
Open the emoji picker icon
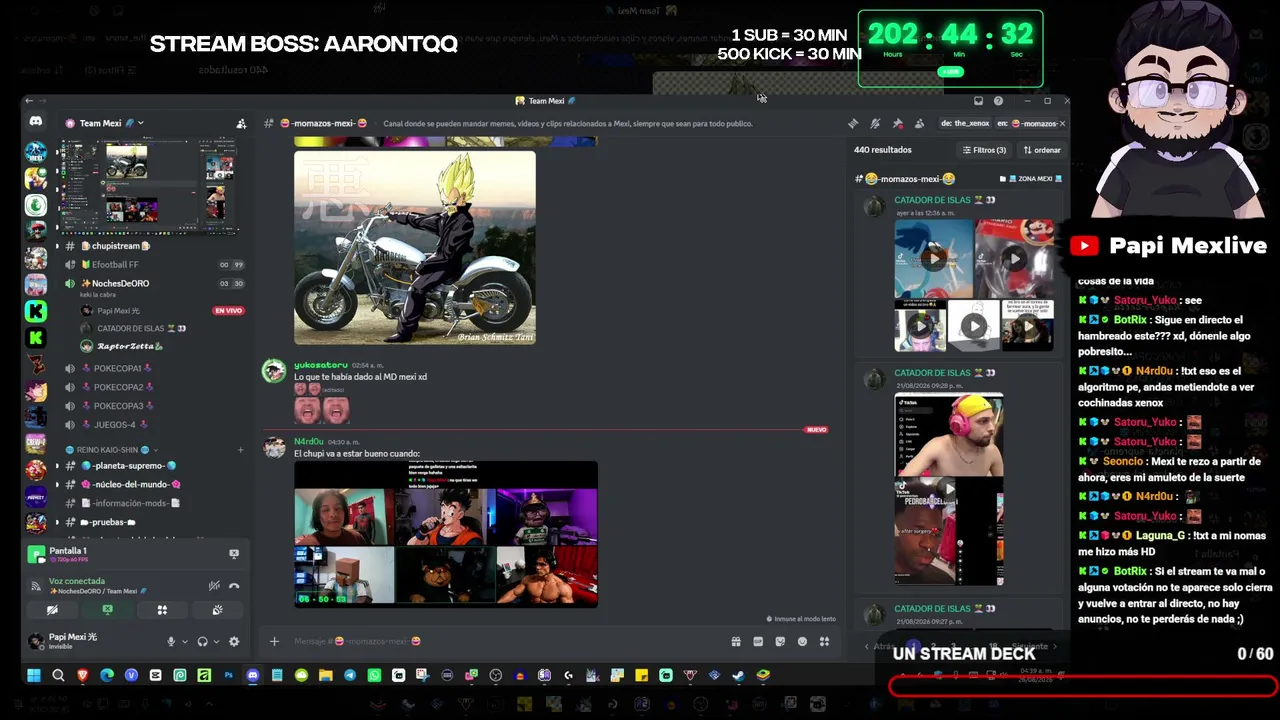point(802,642)
